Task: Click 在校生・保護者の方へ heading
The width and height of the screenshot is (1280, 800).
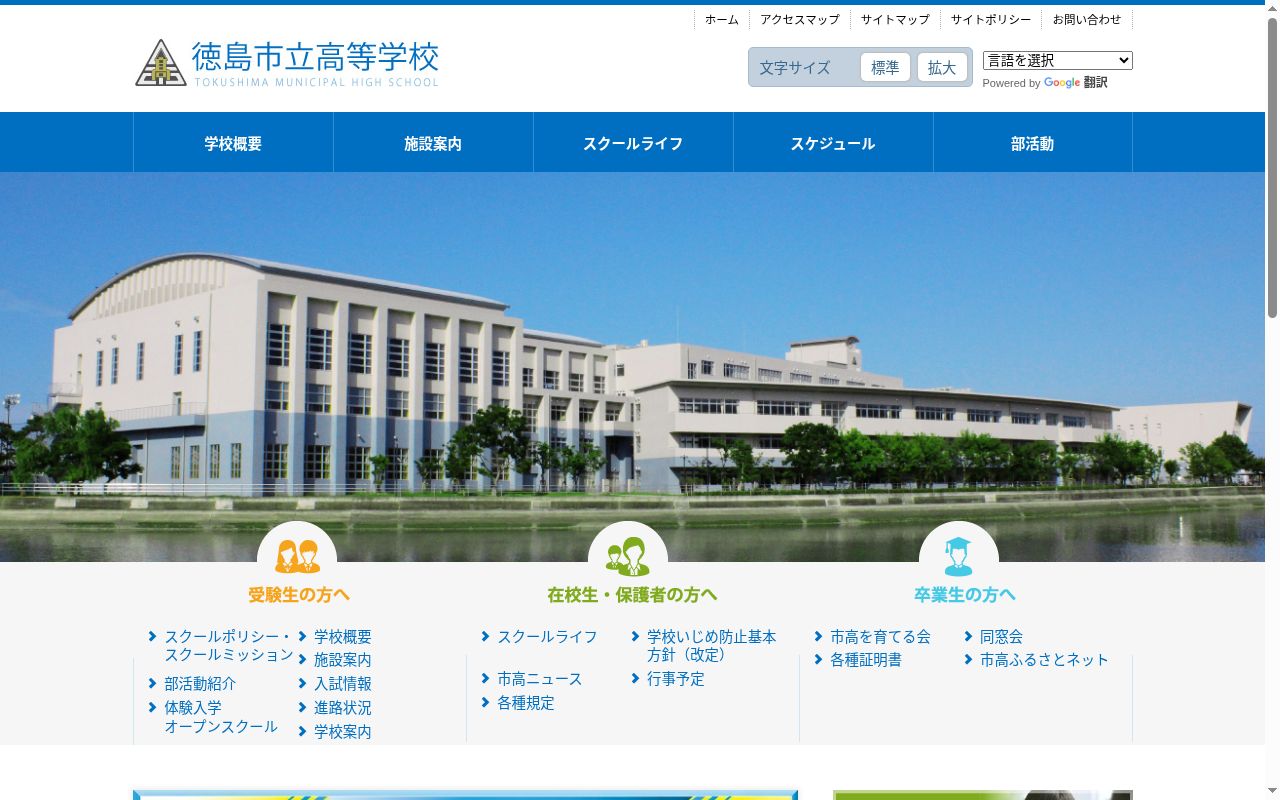Action: click(632, 595)
